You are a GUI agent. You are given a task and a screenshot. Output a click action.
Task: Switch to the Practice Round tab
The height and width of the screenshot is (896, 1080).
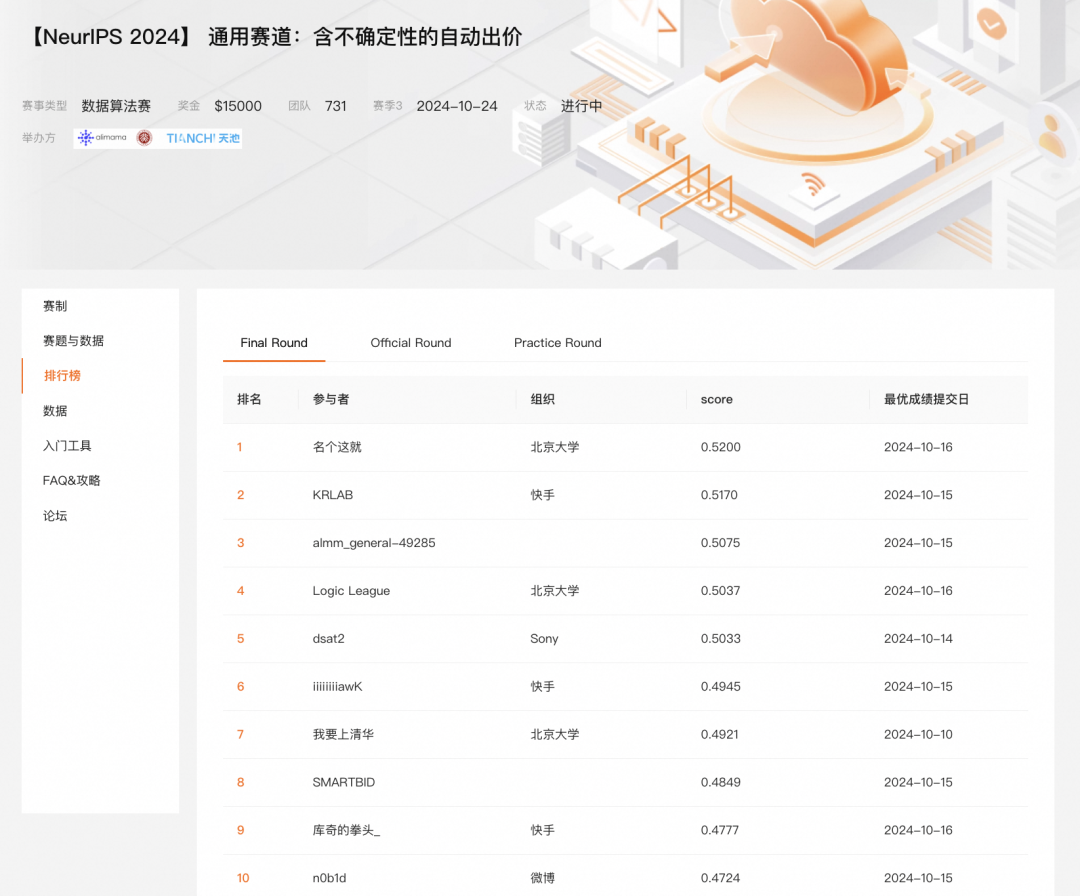point(557,342)
